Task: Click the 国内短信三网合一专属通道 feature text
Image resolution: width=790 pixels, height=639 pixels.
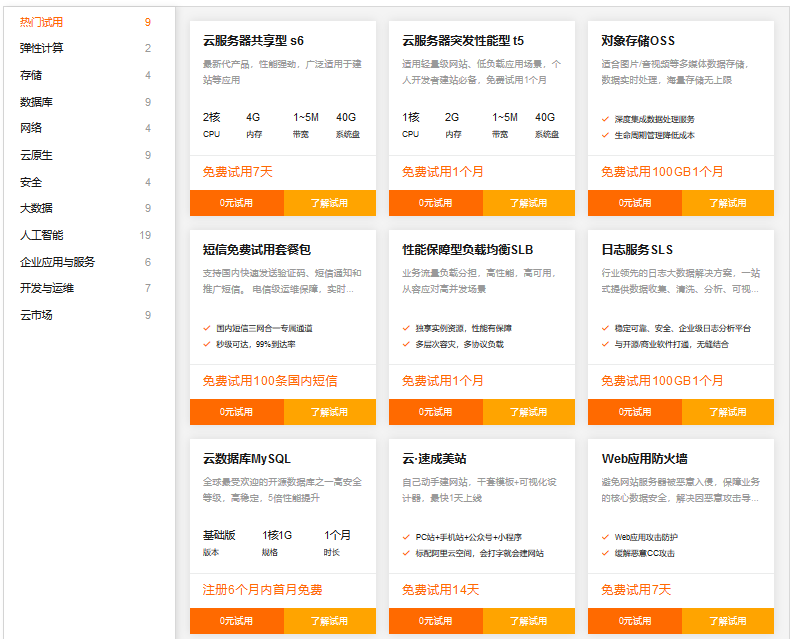Action: (x=265, y=329)
